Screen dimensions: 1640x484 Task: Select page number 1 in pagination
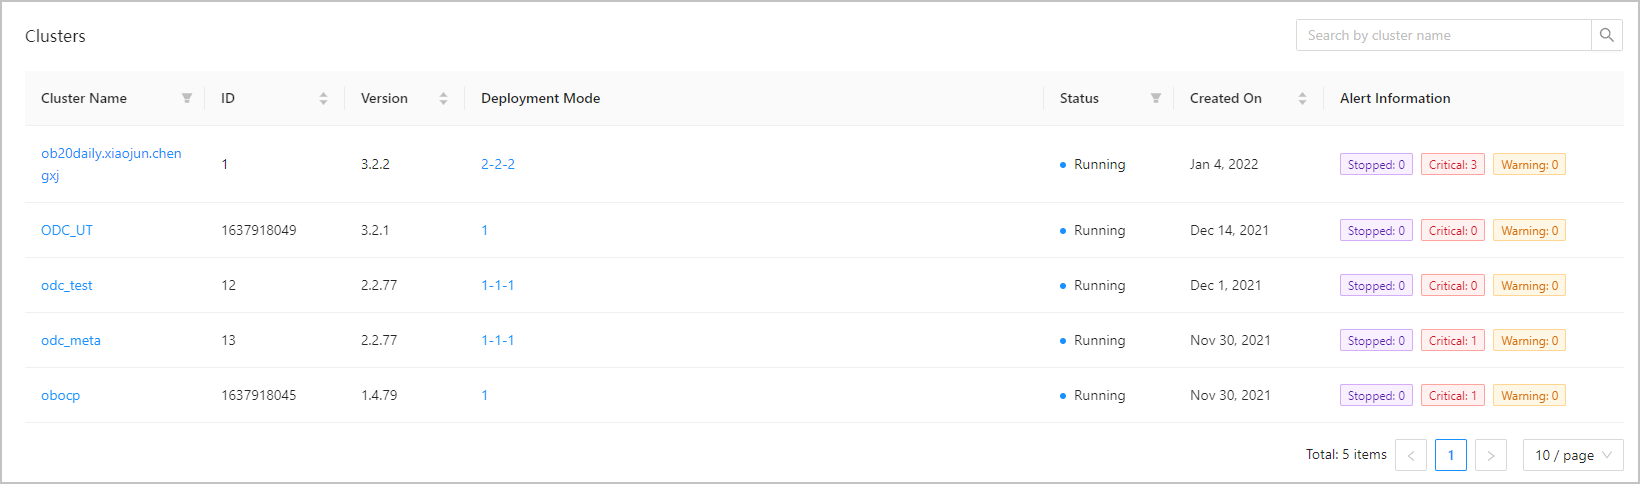click(1450, 455)
